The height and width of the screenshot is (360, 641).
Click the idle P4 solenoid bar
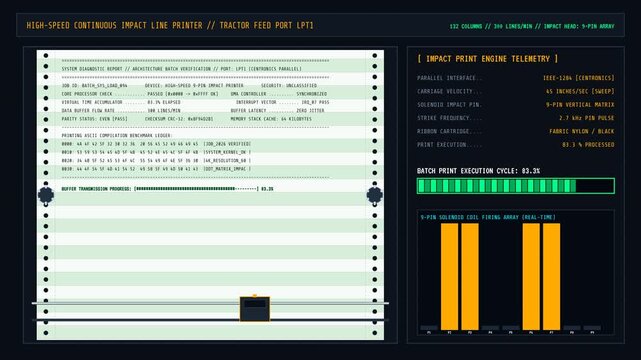[x=490, y=328]
